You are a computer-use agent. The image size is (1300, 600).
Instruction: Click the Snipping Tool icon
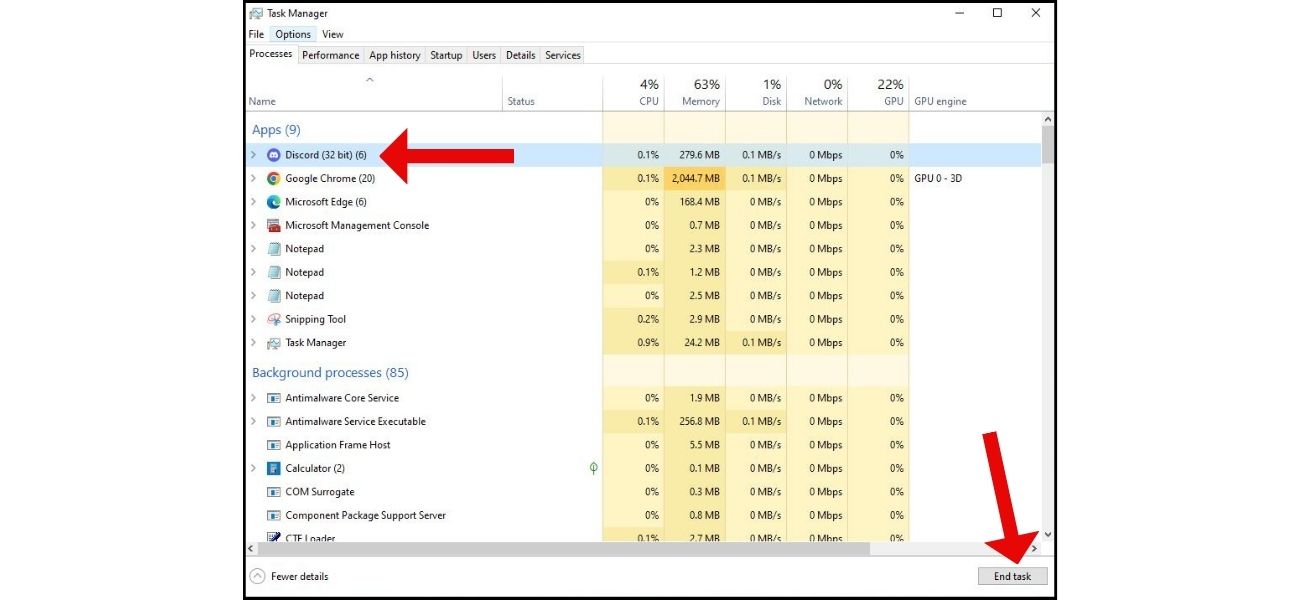pos(273,319)
